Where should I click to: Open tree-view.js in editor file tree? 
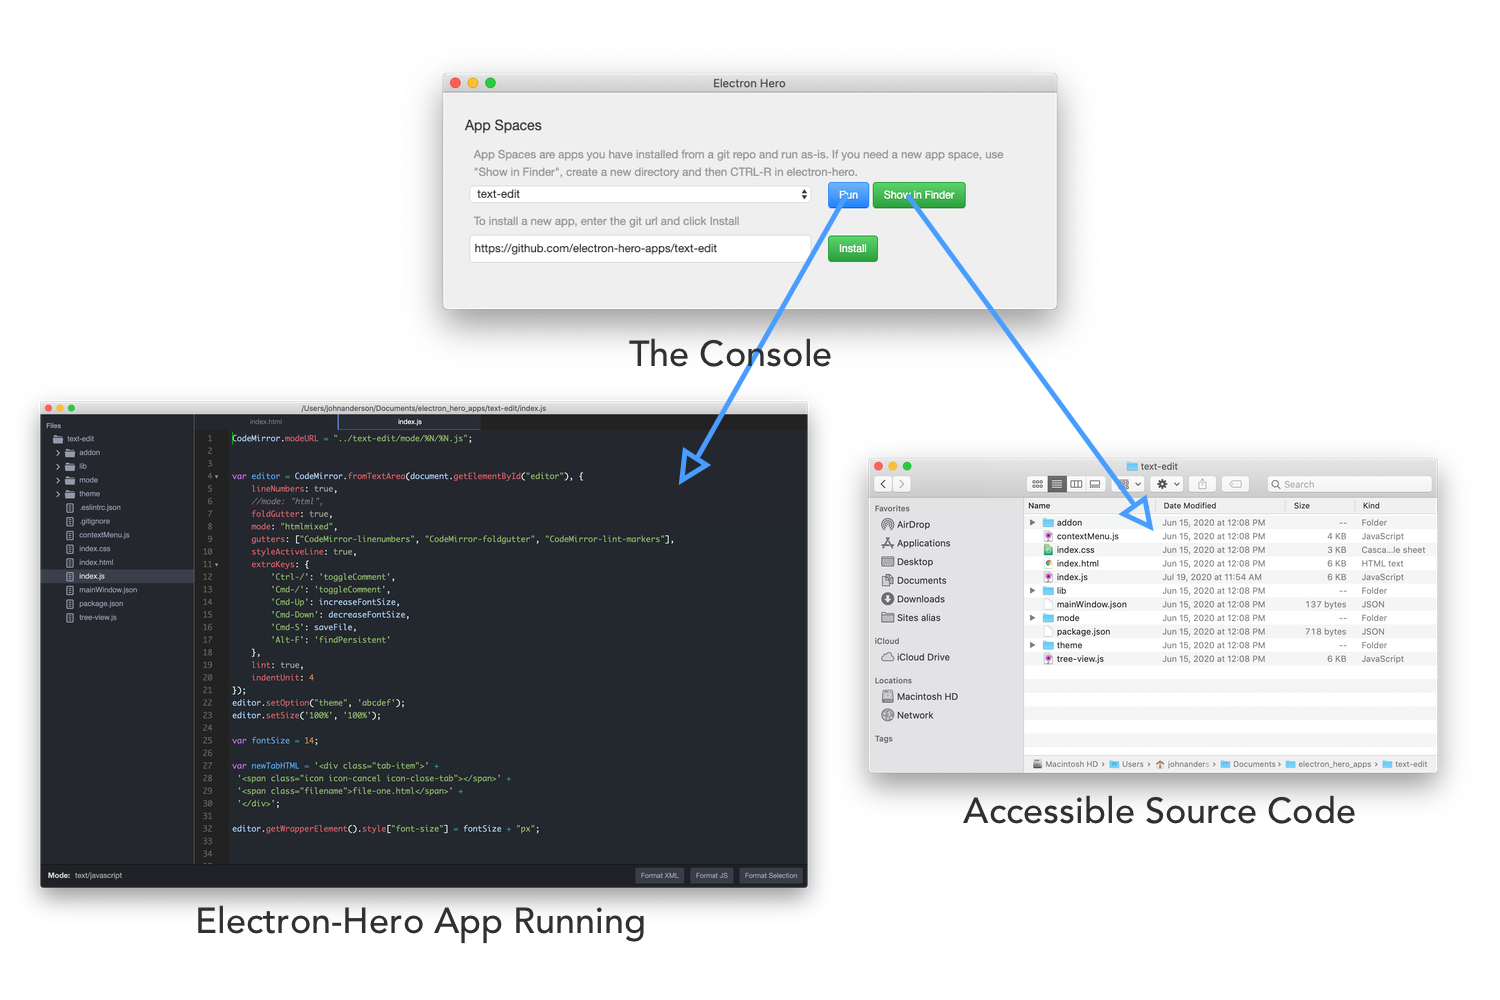(91, 617)
